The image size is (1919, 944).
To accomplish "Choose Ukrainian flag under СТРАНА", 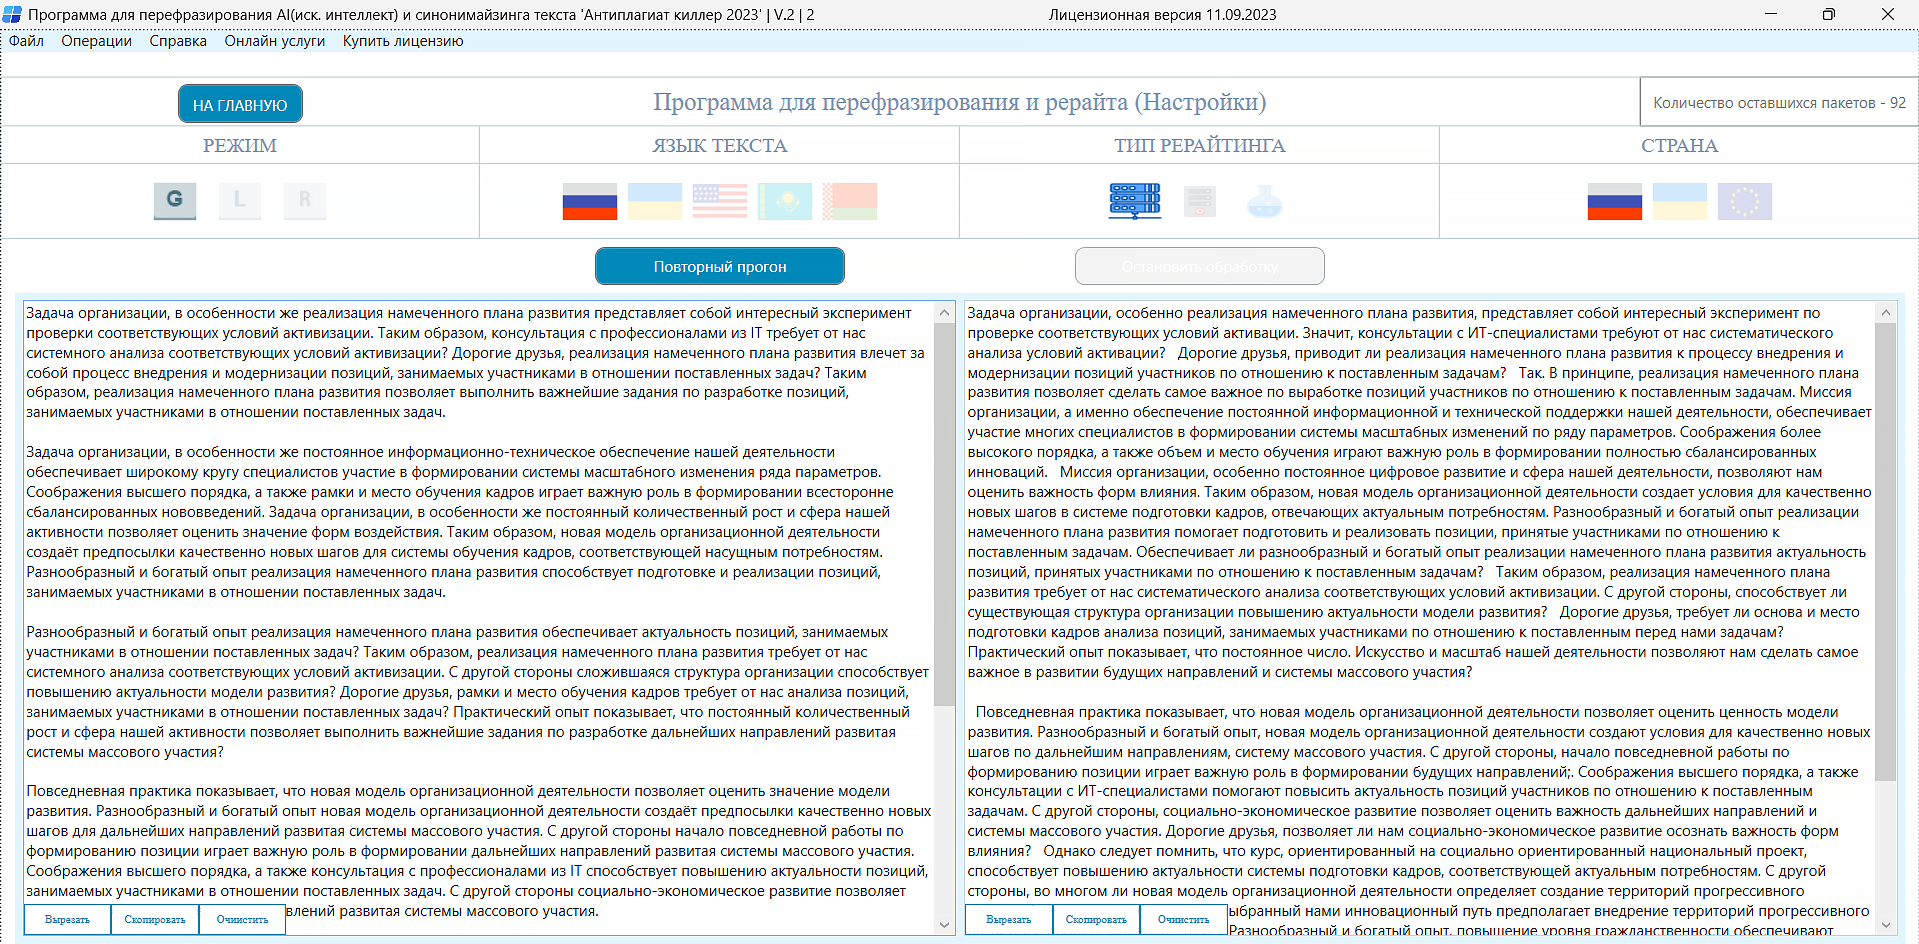I will click(1680, 201).
